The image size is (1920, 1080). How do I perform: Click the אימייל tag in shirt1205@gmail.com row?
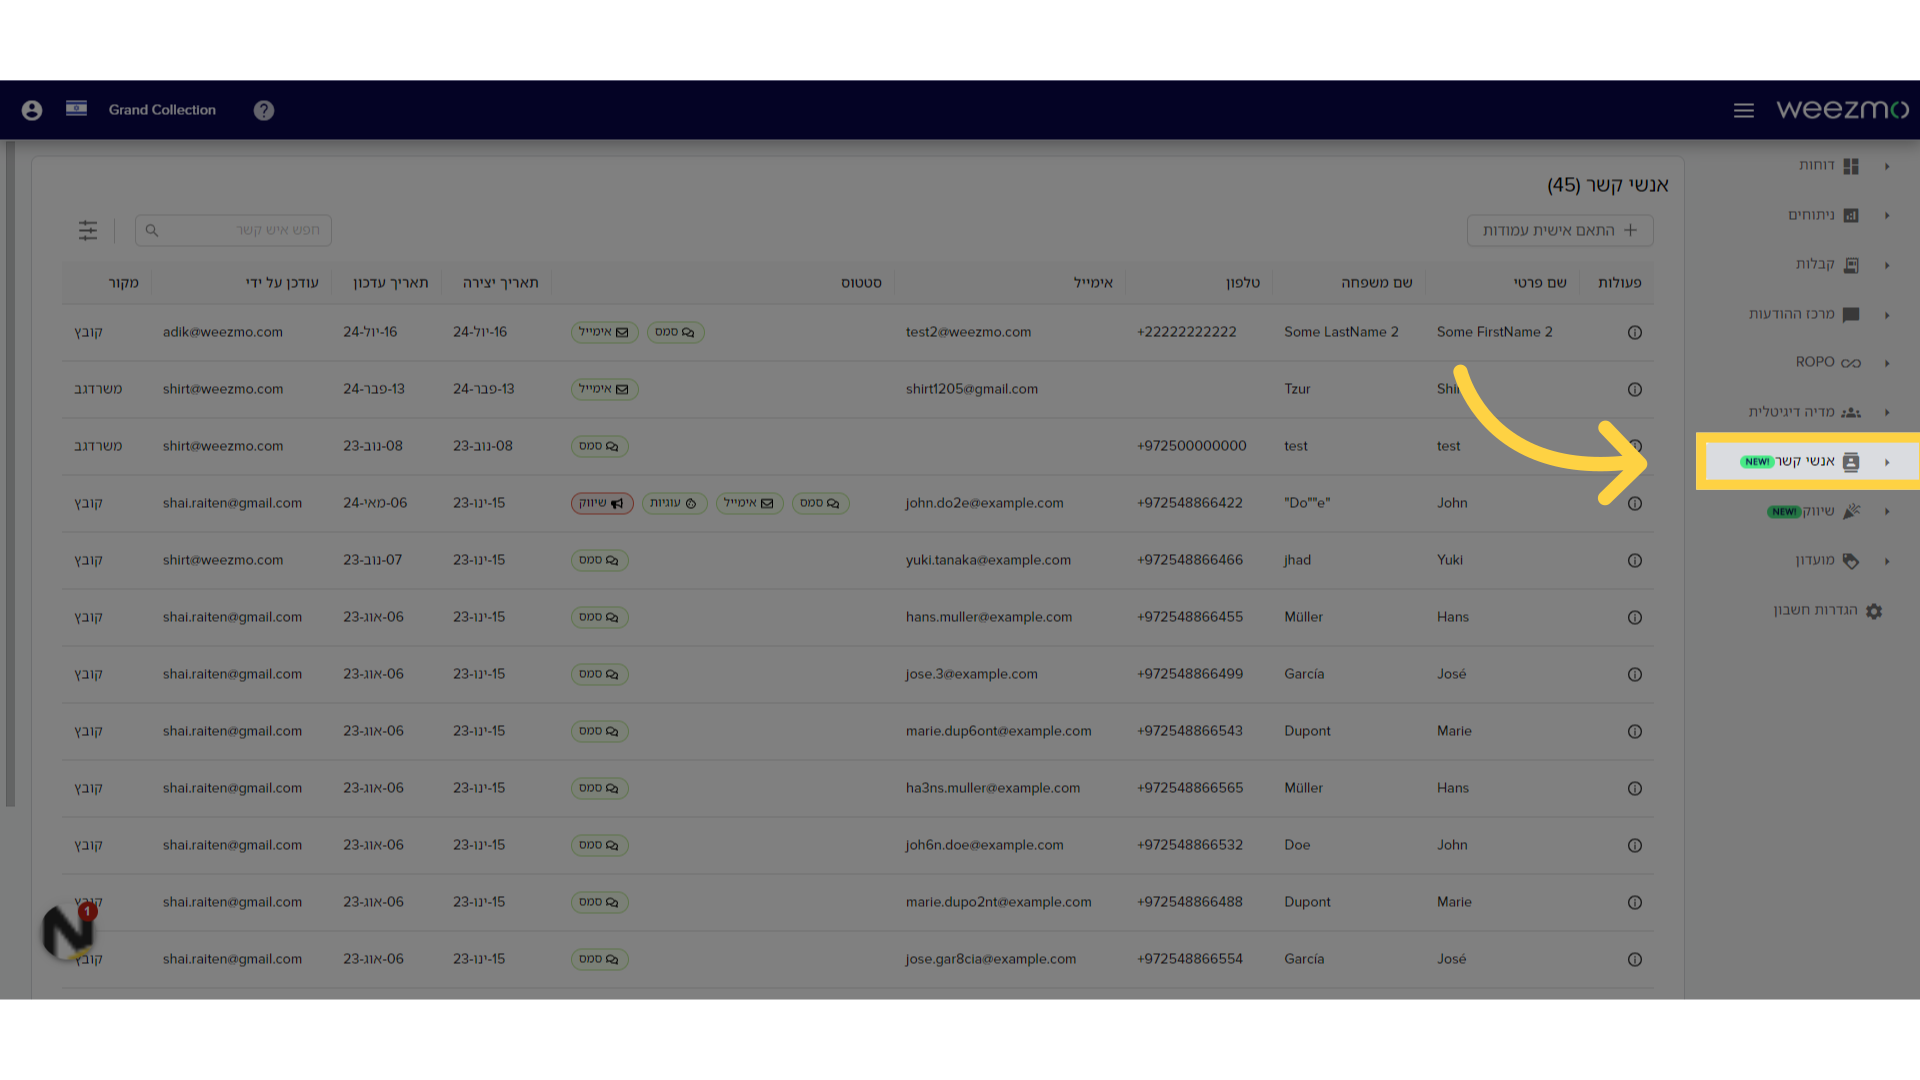tap(604, 389)
